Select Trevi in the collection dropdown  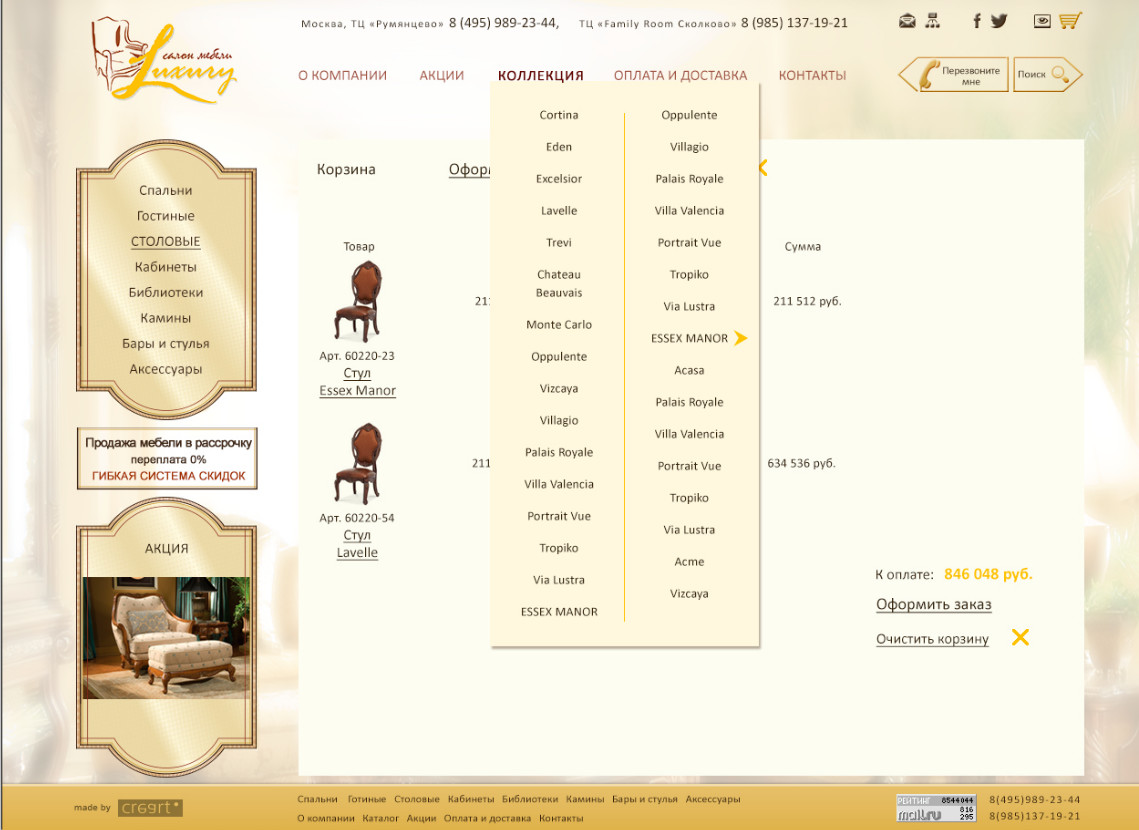click(x=559, y=243)
